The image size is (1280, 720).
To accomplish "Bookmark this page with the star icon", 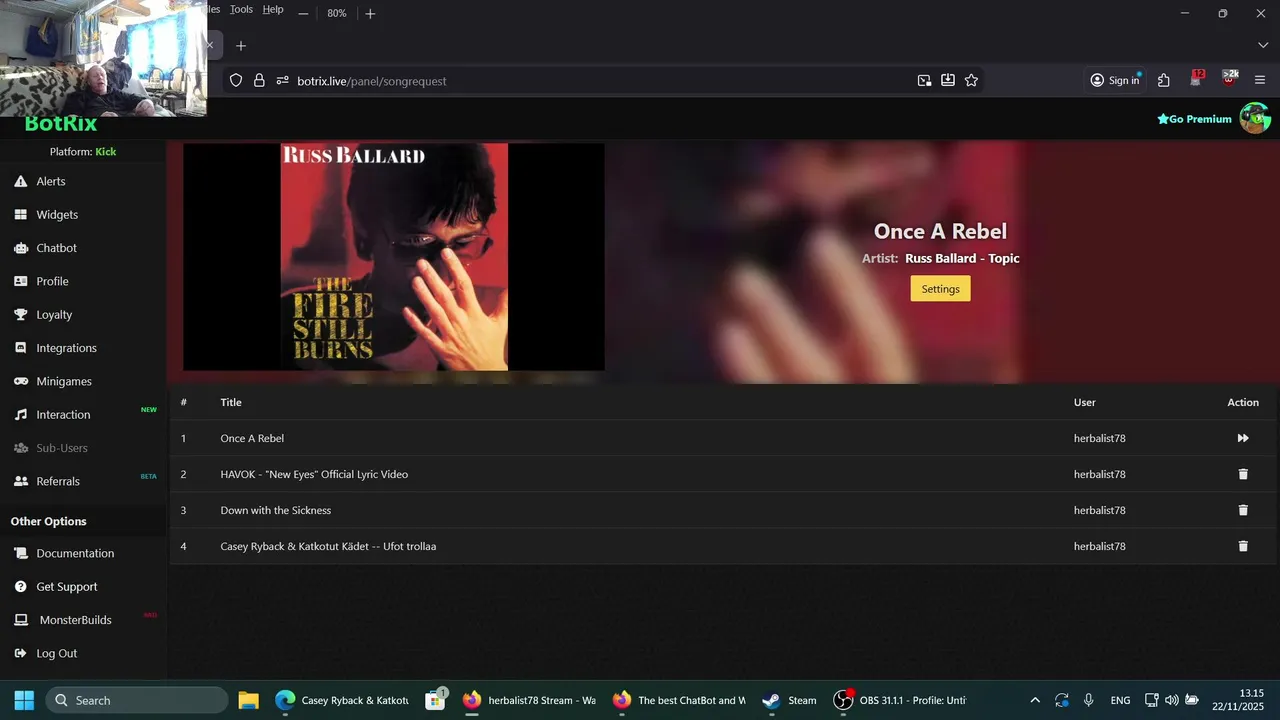I will coord(971,81).
